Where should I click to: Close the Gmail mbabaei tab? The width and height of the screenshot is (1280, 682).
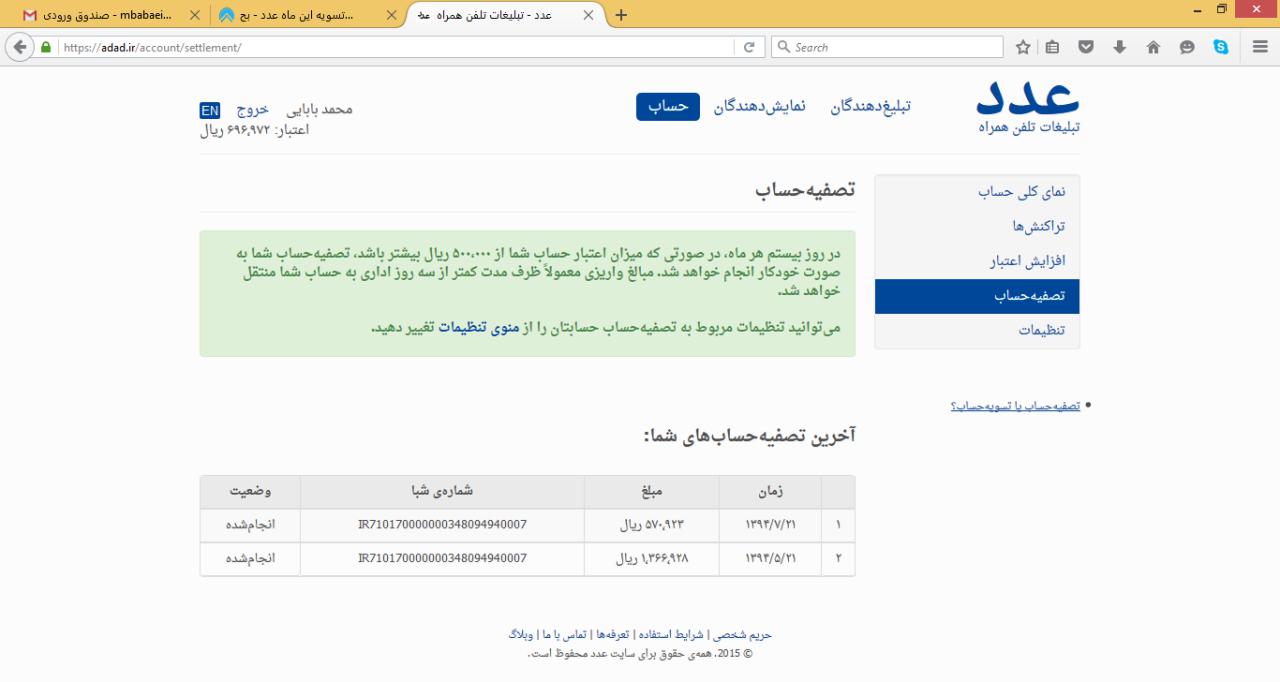coord(194,15)
